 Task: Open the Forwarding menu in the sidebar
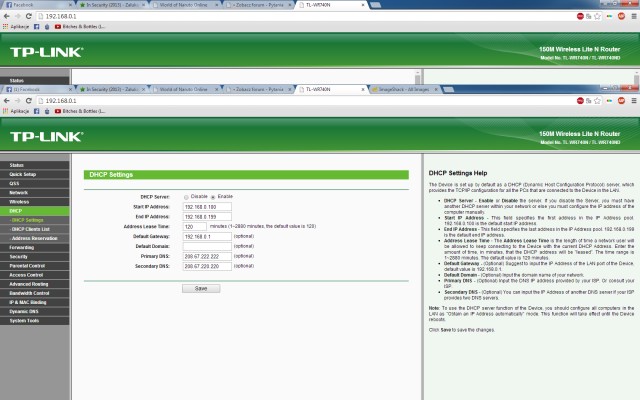click(35, 247)
